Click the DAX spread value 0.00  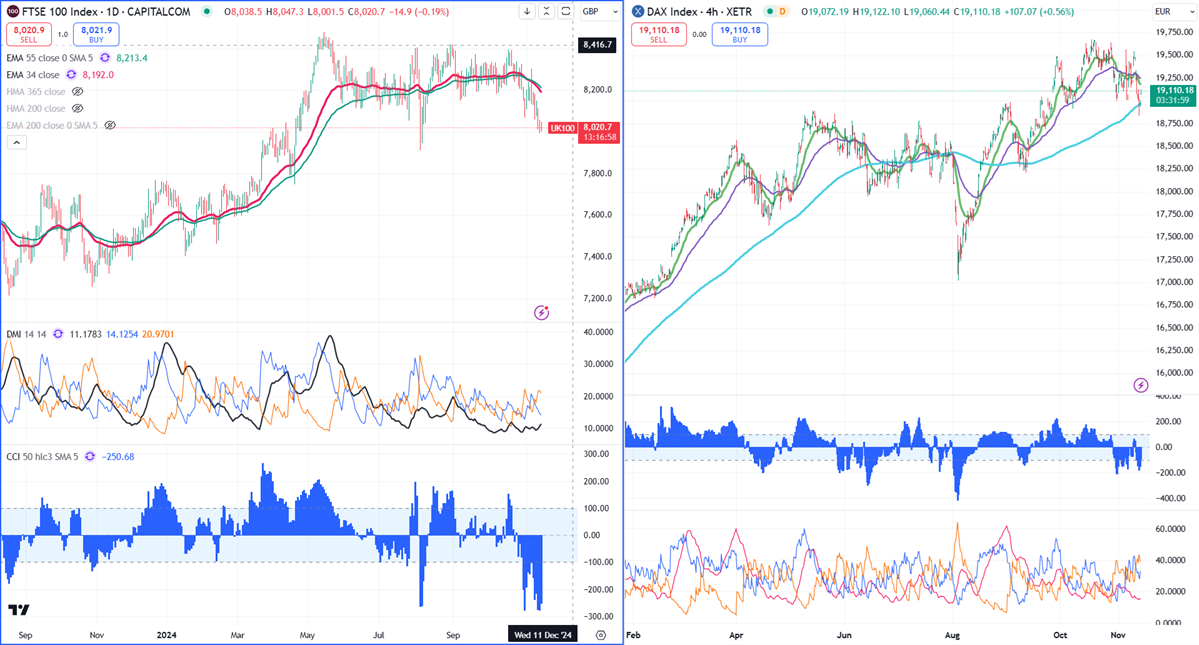click(700, 34)
